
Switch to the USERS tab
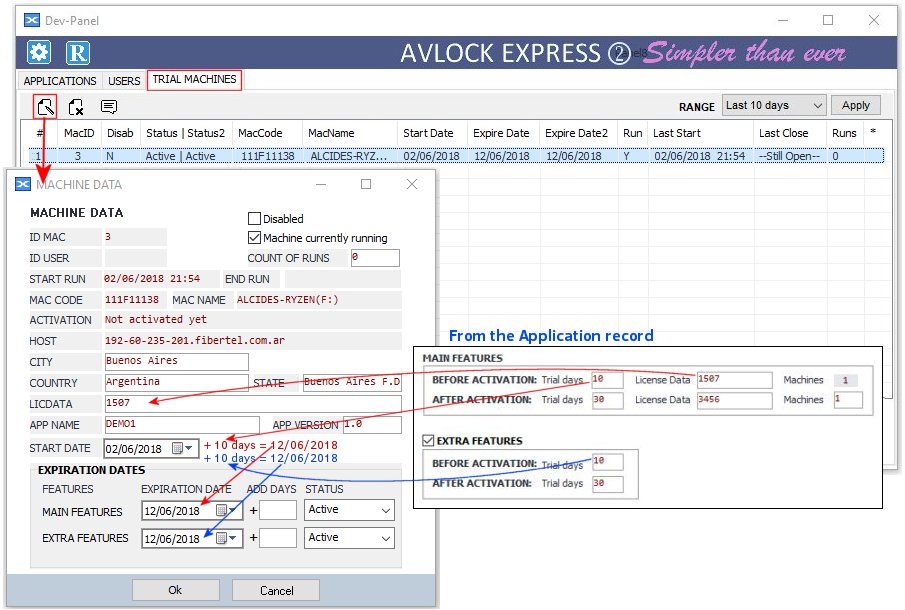(x=124, y=81)
